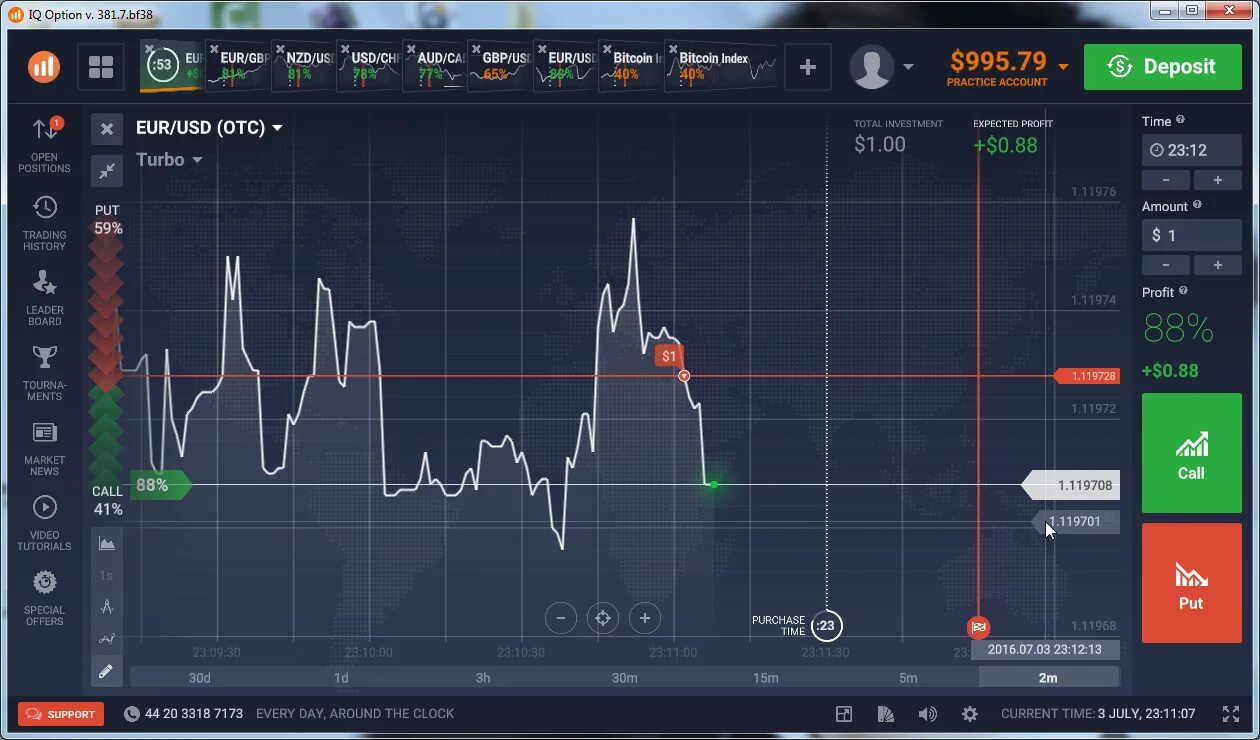Select the 30m timeframe
This screenshot has width=1260, height=740.
tap(625, 678)
